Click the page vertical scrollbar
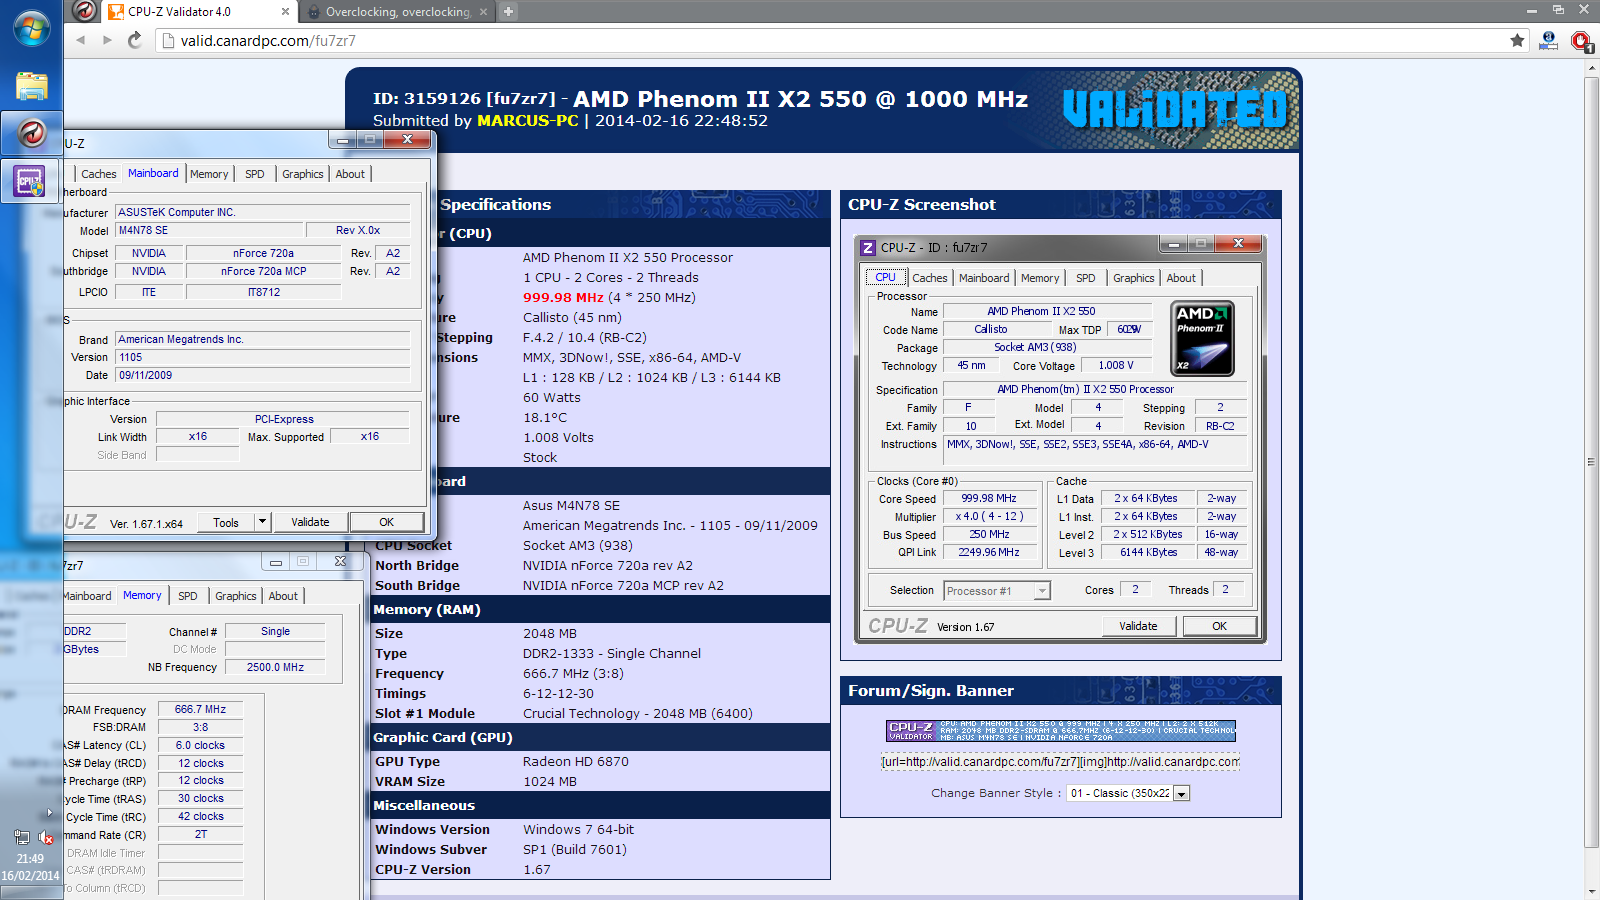Screen dimensions: 1600x900 pyautogui.click(x=1592, y=460)
